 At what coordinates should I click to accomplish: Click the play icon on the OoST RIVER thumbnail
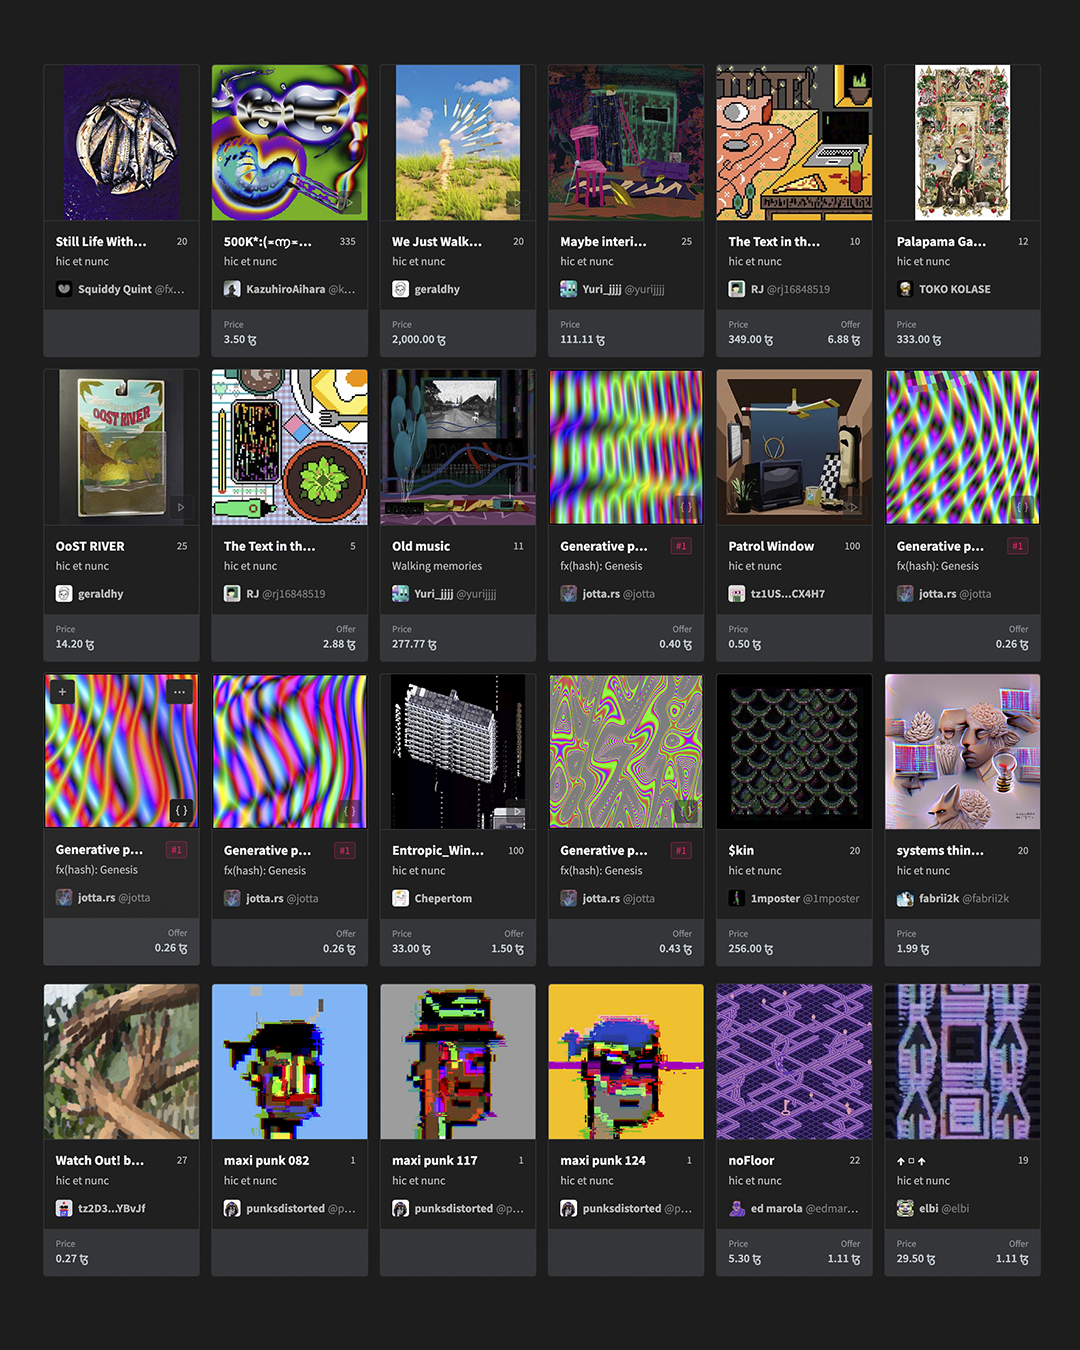coord(181,507)
